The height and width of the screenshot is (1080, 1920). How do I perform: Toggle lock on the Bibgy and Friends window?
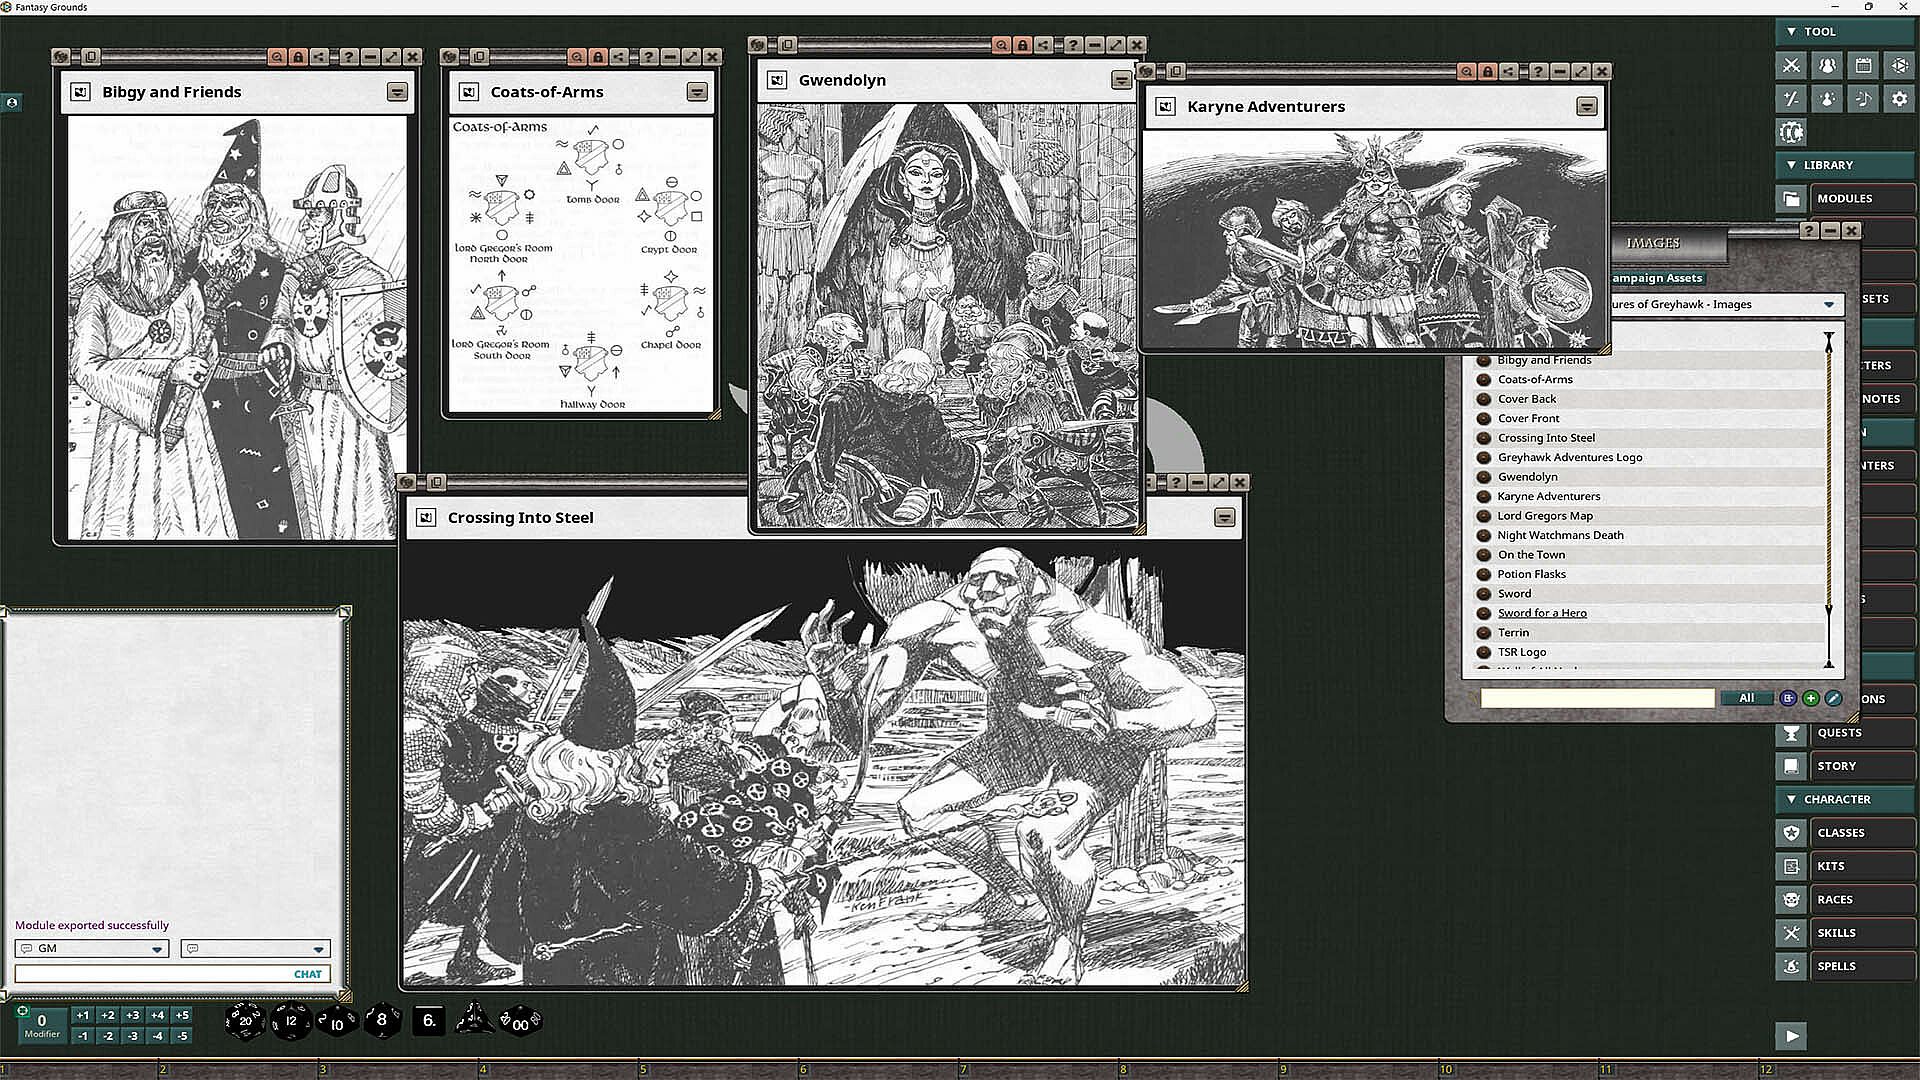[x=298, y=57]
